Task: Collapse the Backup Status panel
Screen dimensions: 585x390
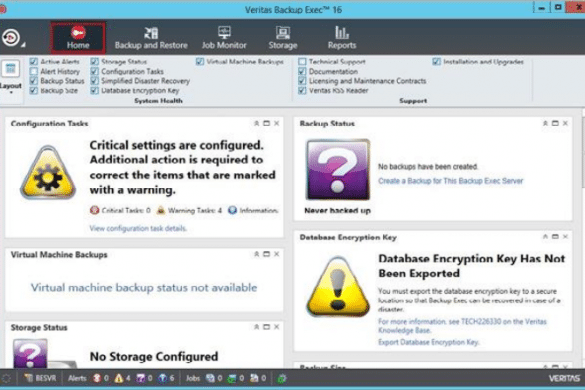Action: 545,124
